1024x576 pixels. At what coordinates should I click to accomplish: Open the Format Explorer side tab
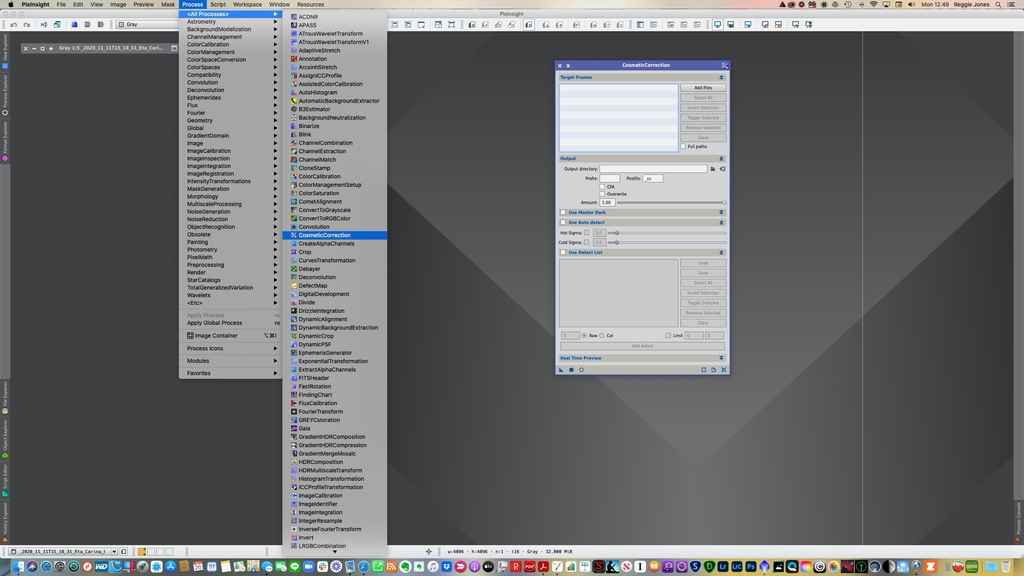pyautogui.click(x=5, y=140)
